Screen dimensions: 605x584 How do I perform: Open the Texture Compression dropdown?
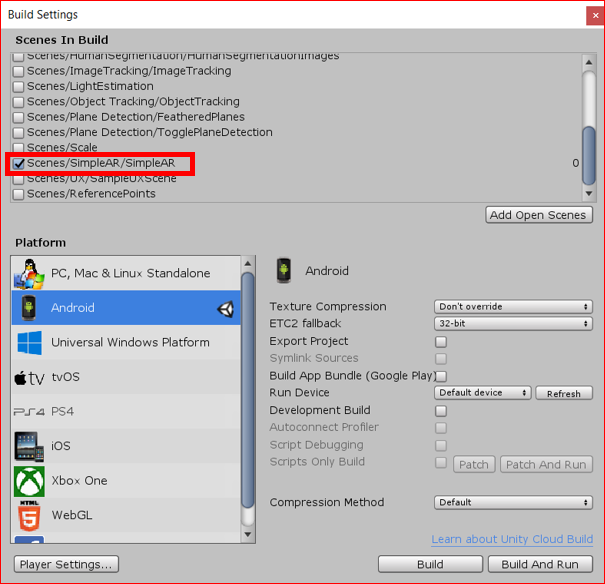pyautogui.click(x=513, y=307)
